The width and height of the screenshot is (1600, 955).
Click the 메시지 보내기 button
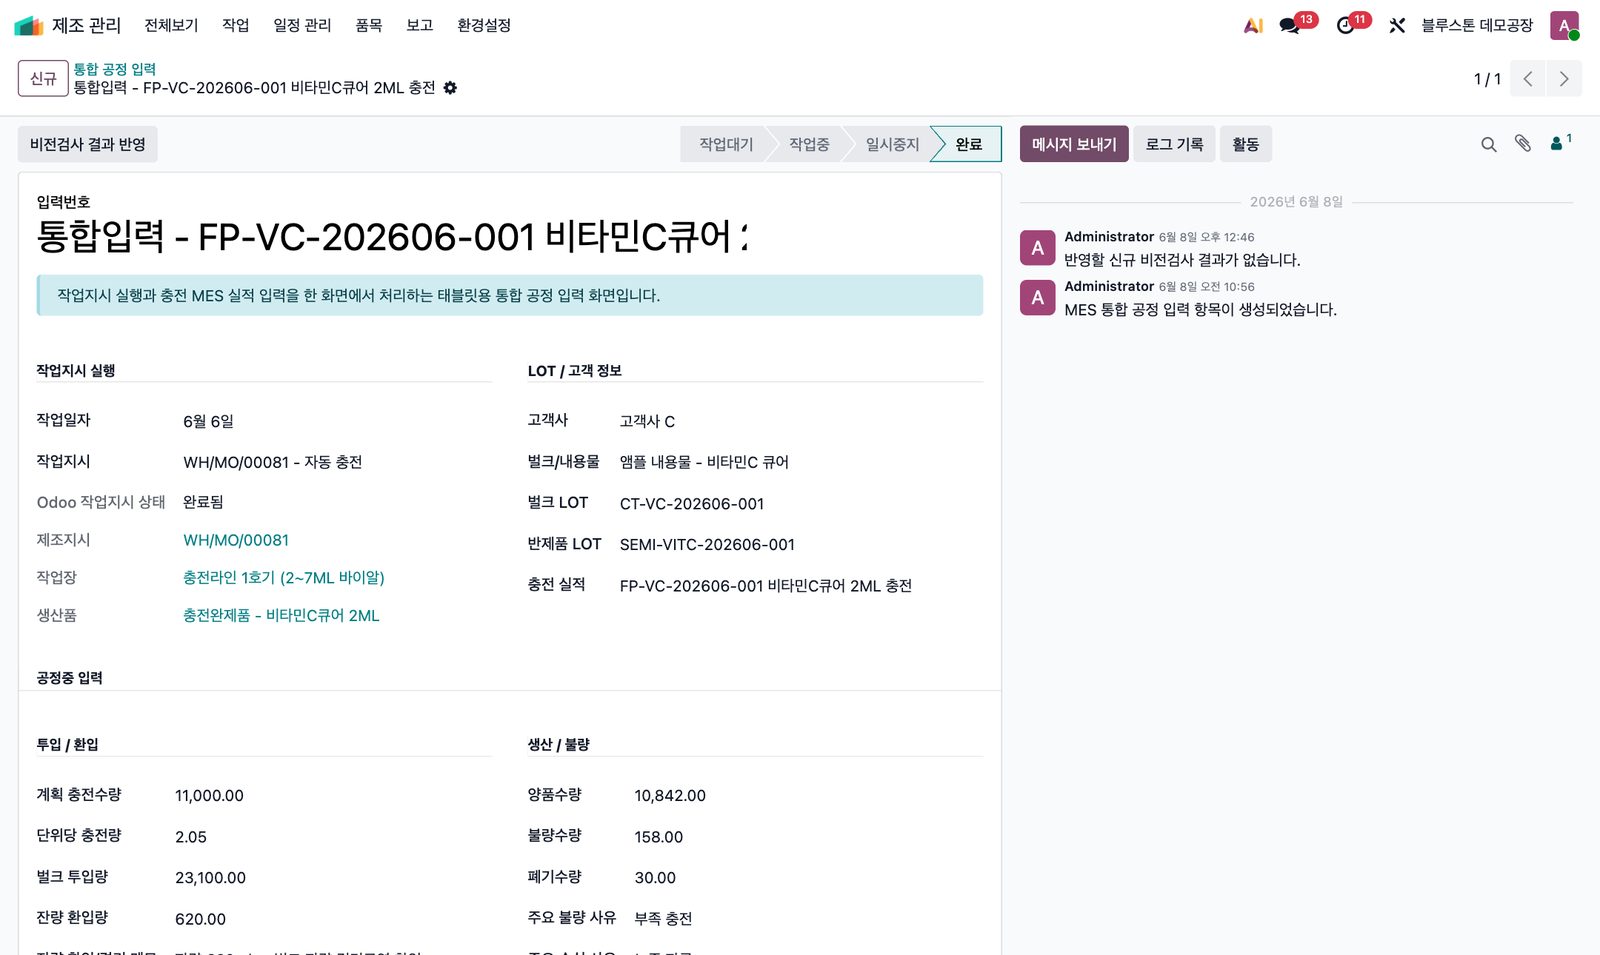click(1074, 144)
